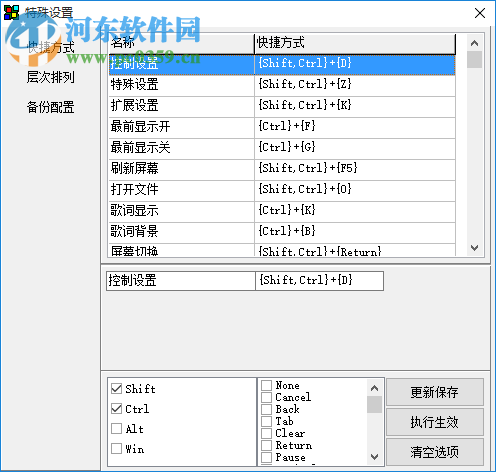The height and width of the screenshot is (472, 496).
Task: Check the Cancel key option
Action: (x=266, y=397)
